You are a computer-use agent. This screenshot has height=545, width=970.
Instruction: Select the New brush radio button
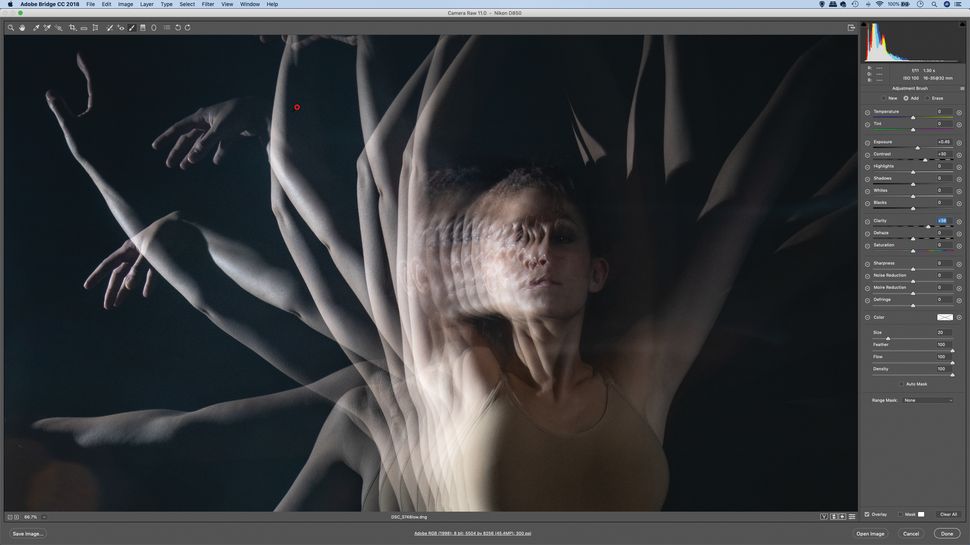click(x=883, y=98)
